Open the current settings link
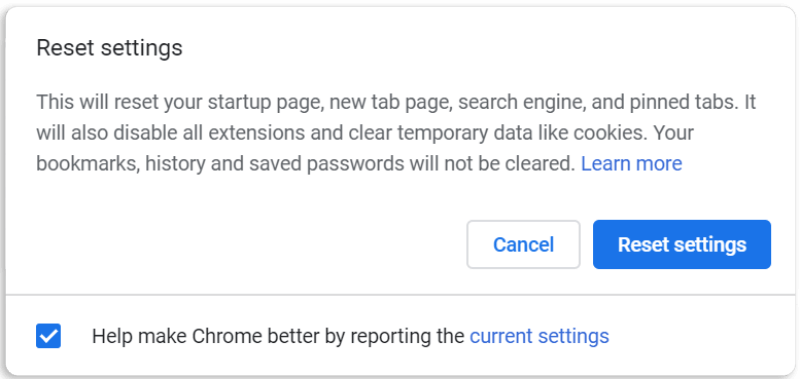The height and width of the screenshot is (379, 800). click(539, 336)
